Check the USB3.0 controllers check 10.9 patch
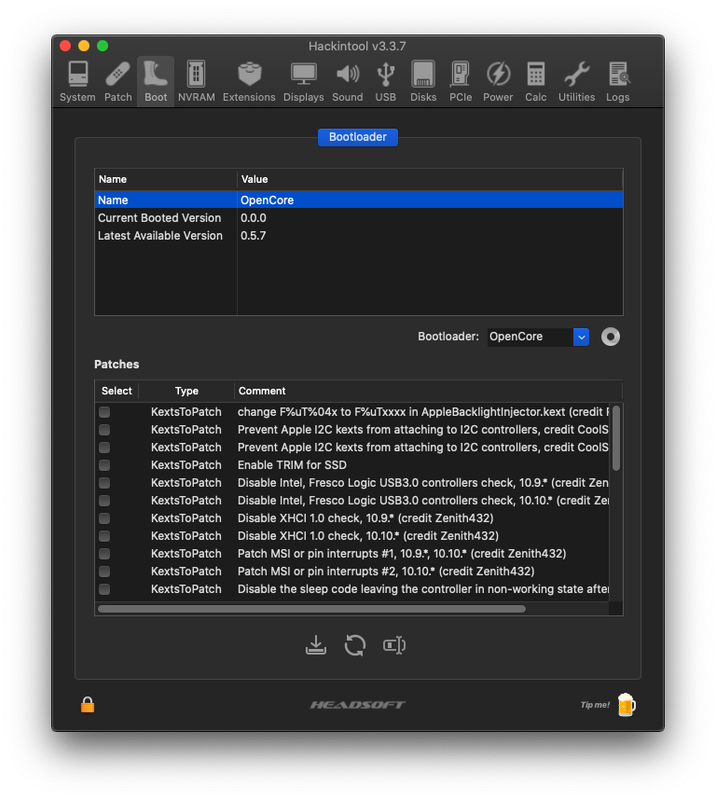This screenshot has width=716, height=800. [105, 483]
